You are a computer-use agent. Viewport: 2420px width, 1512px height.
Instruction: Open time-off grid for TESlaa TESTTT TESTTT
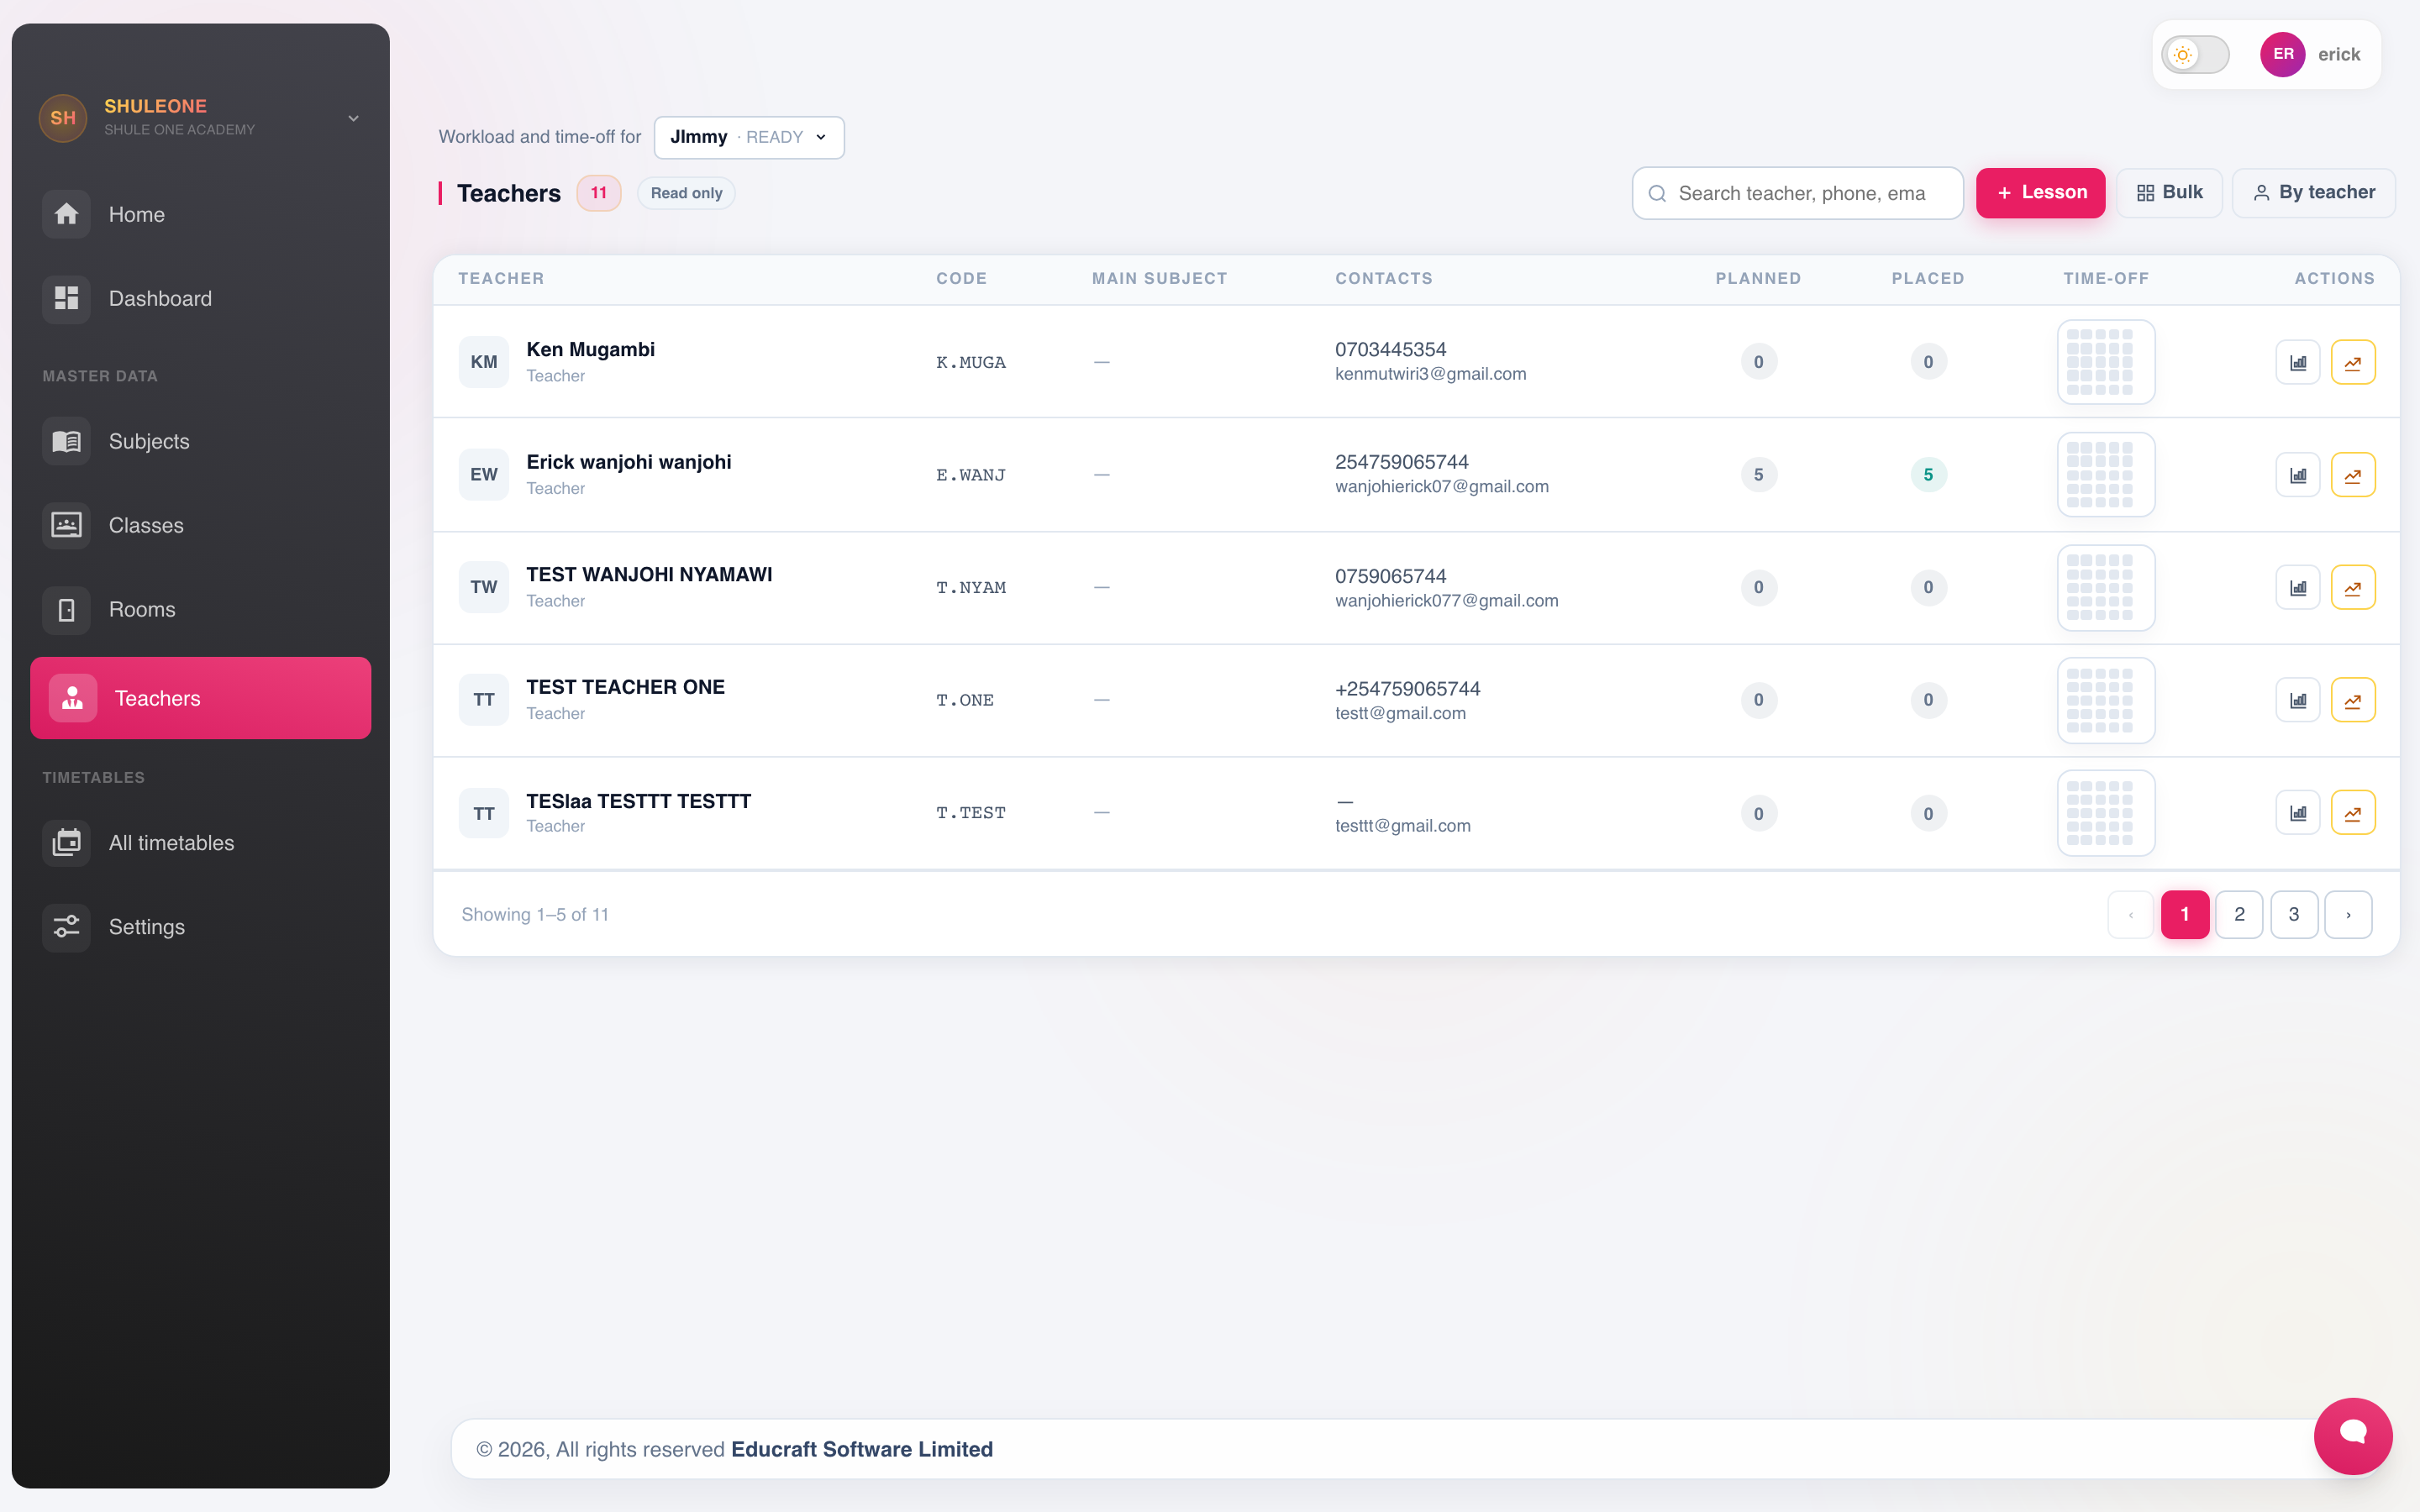[x=2105, y=813]
